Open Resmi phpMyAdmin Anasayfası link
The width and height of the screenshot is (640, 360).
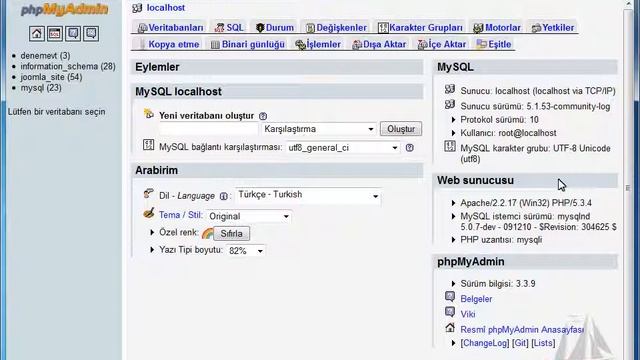point(522,330)
